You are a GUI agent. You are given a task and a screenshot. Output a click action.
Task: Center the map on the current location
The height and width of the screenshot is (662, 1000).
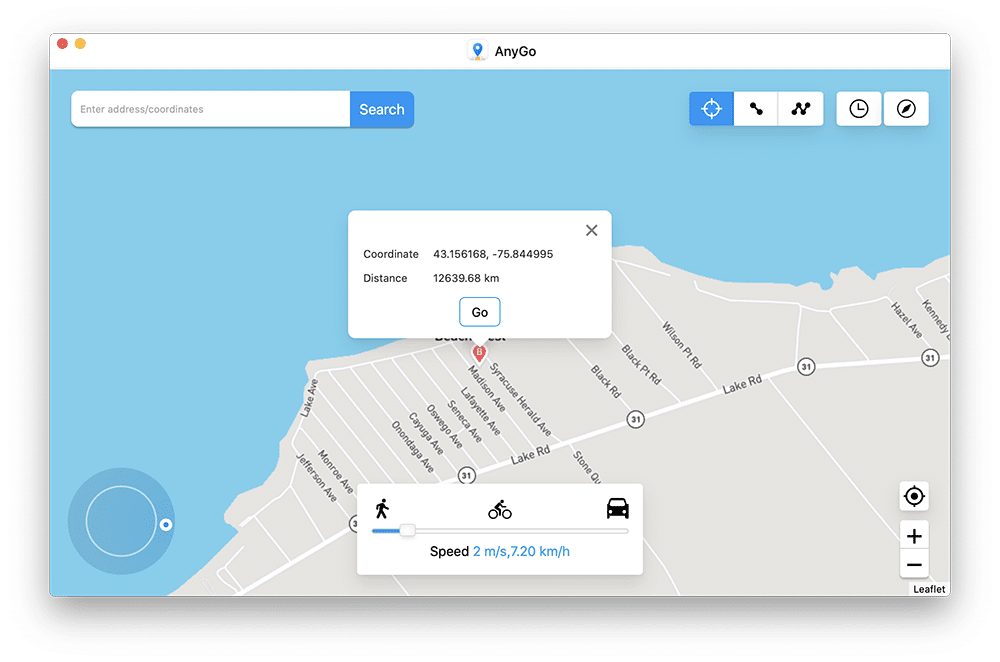[914, 496]
